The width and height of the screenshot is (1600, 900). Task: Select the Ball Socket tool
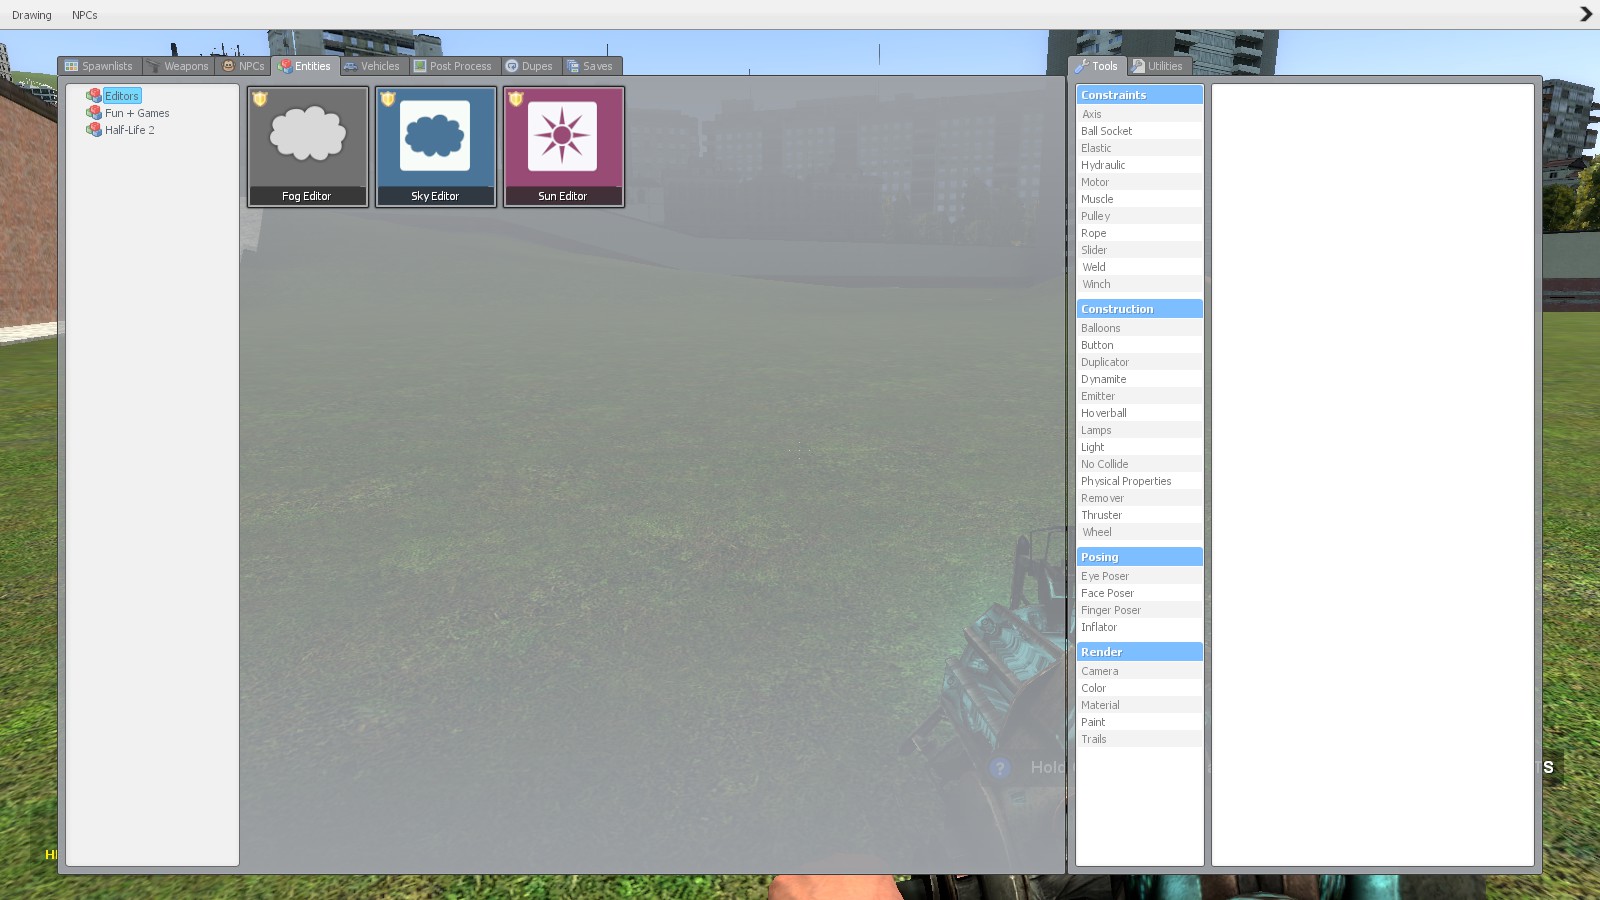[1139, 131]
